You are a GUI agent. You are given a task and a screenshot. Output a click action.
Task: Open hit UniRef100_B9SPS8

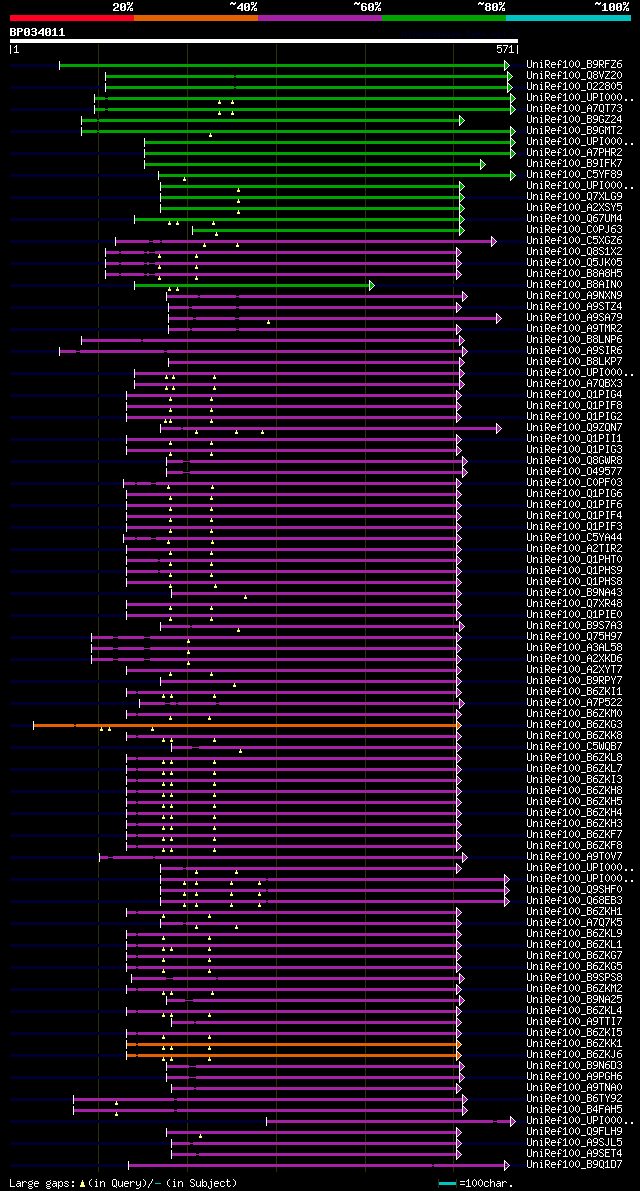(574, 978)
